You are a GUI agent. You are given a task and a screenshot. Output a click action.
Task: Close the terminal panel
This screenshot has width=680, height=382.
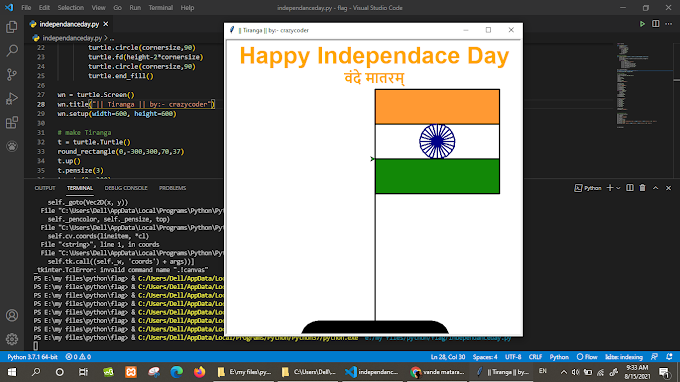[x=668, y=188]
